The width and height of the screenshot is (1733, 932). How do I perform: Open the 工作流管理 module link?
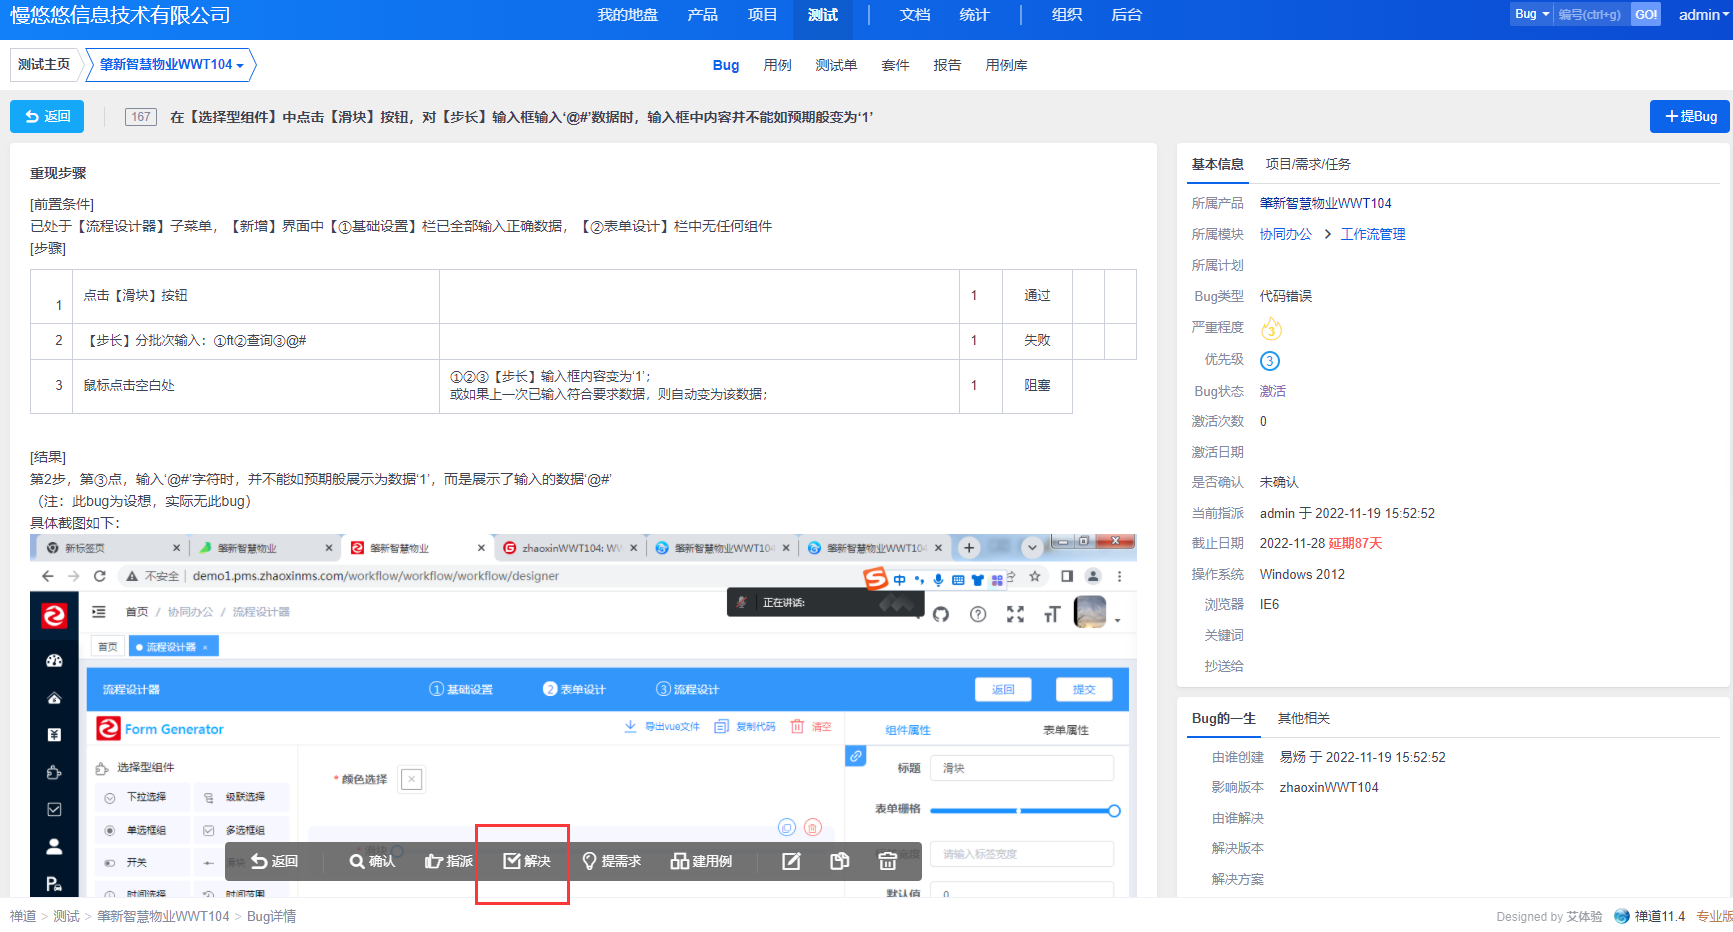(x=1372, y=234)
